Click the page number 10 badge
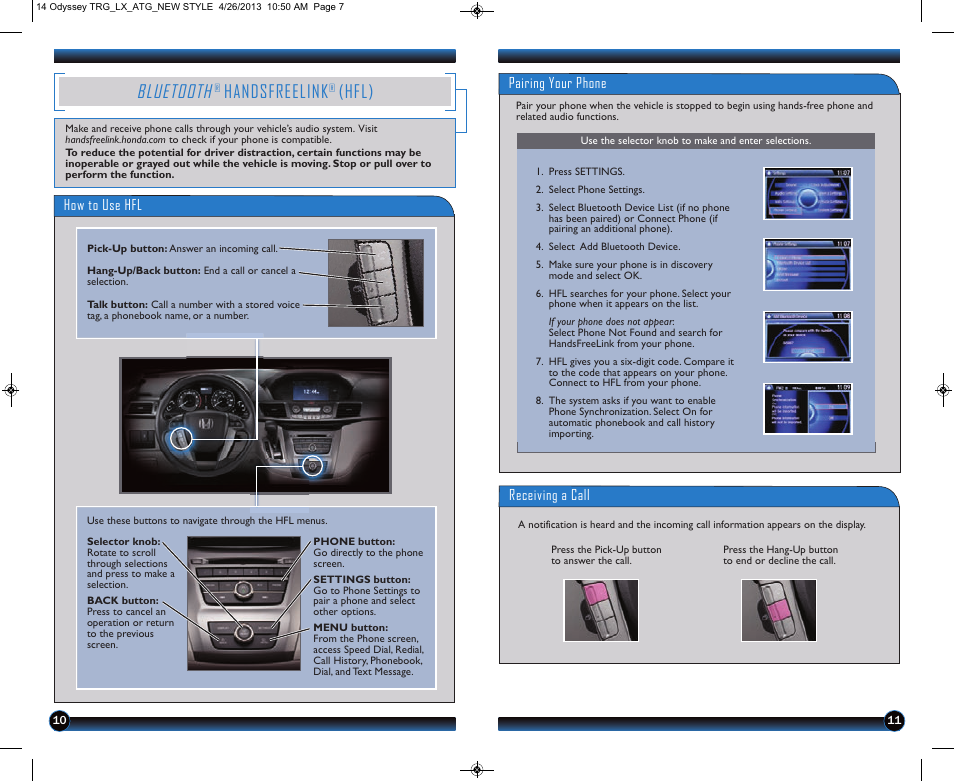The image size is (954, 781). tap(60, 721)
